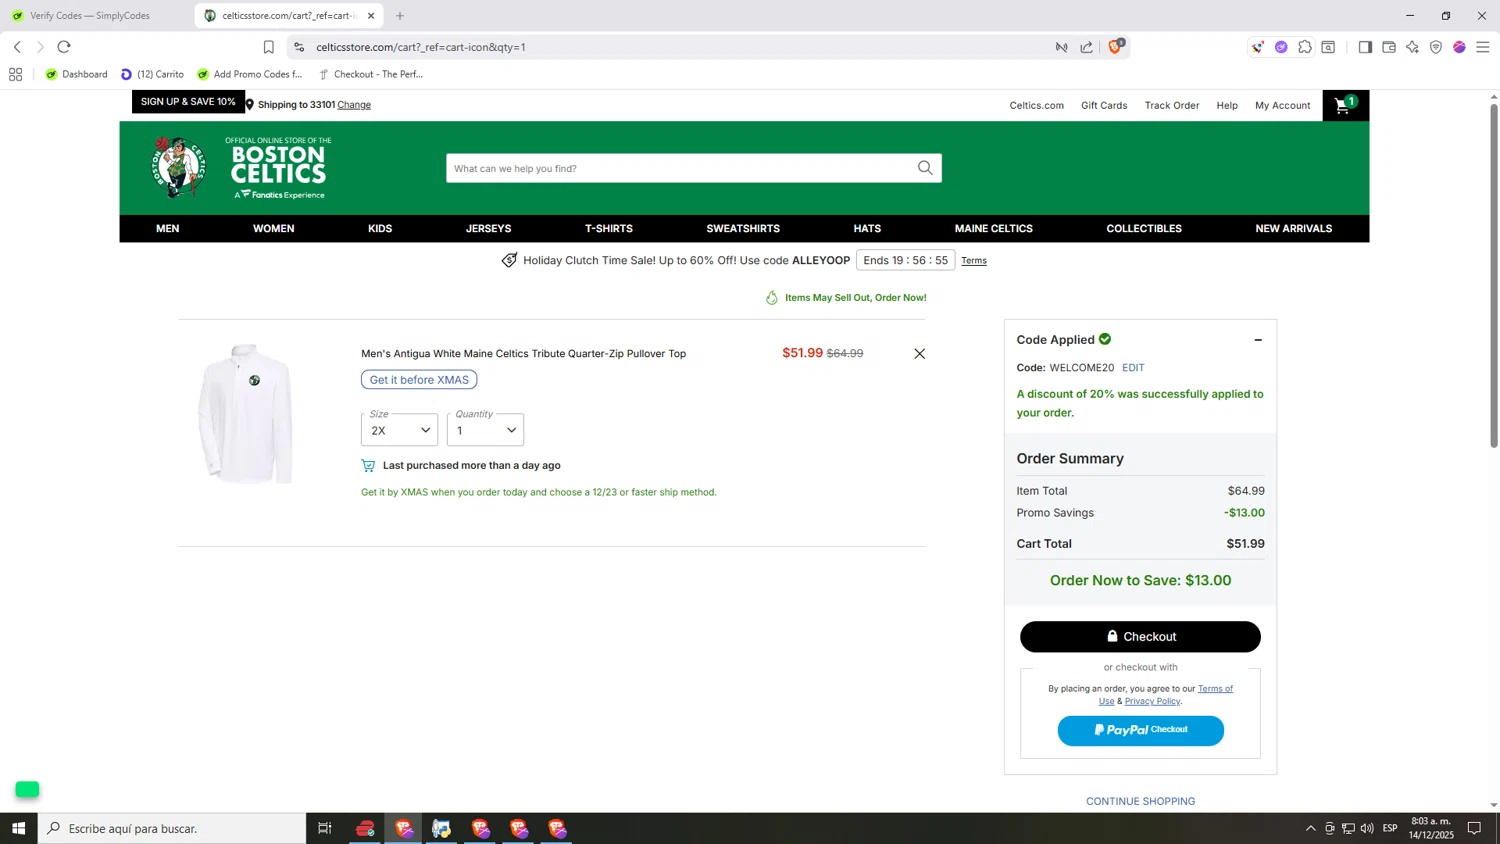Close the celticsstore.com tab
The height and width of the screenshot is (844, 1500).
pos(371,16)
